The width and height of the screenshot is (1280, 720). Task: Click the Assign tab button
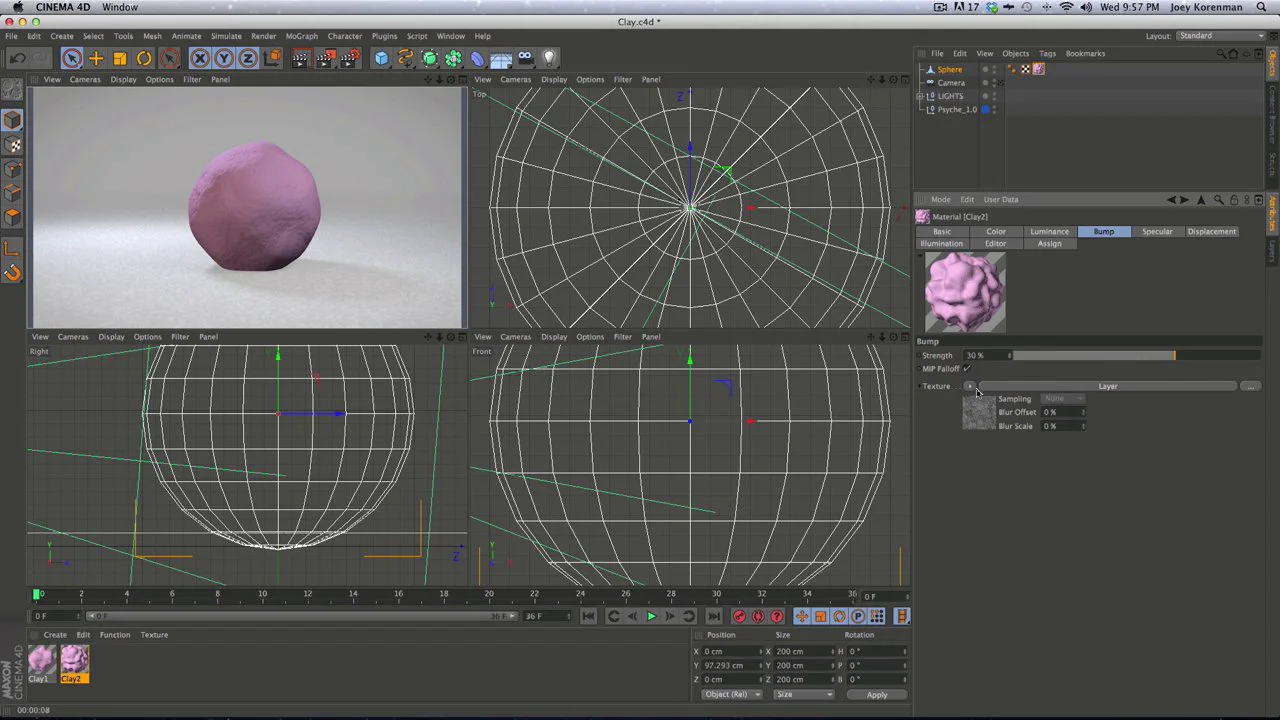tap(1049, 243)
